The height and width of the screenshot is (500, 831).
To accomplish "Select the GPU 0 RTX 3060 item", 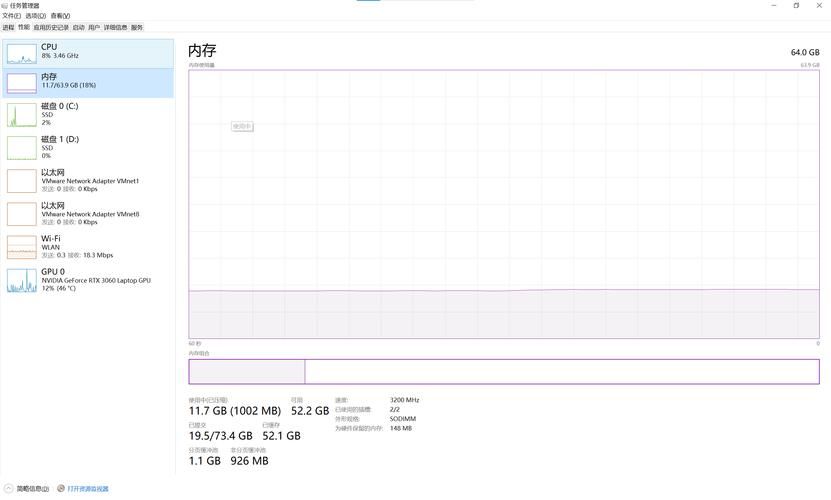I will [x=88, y=280].
